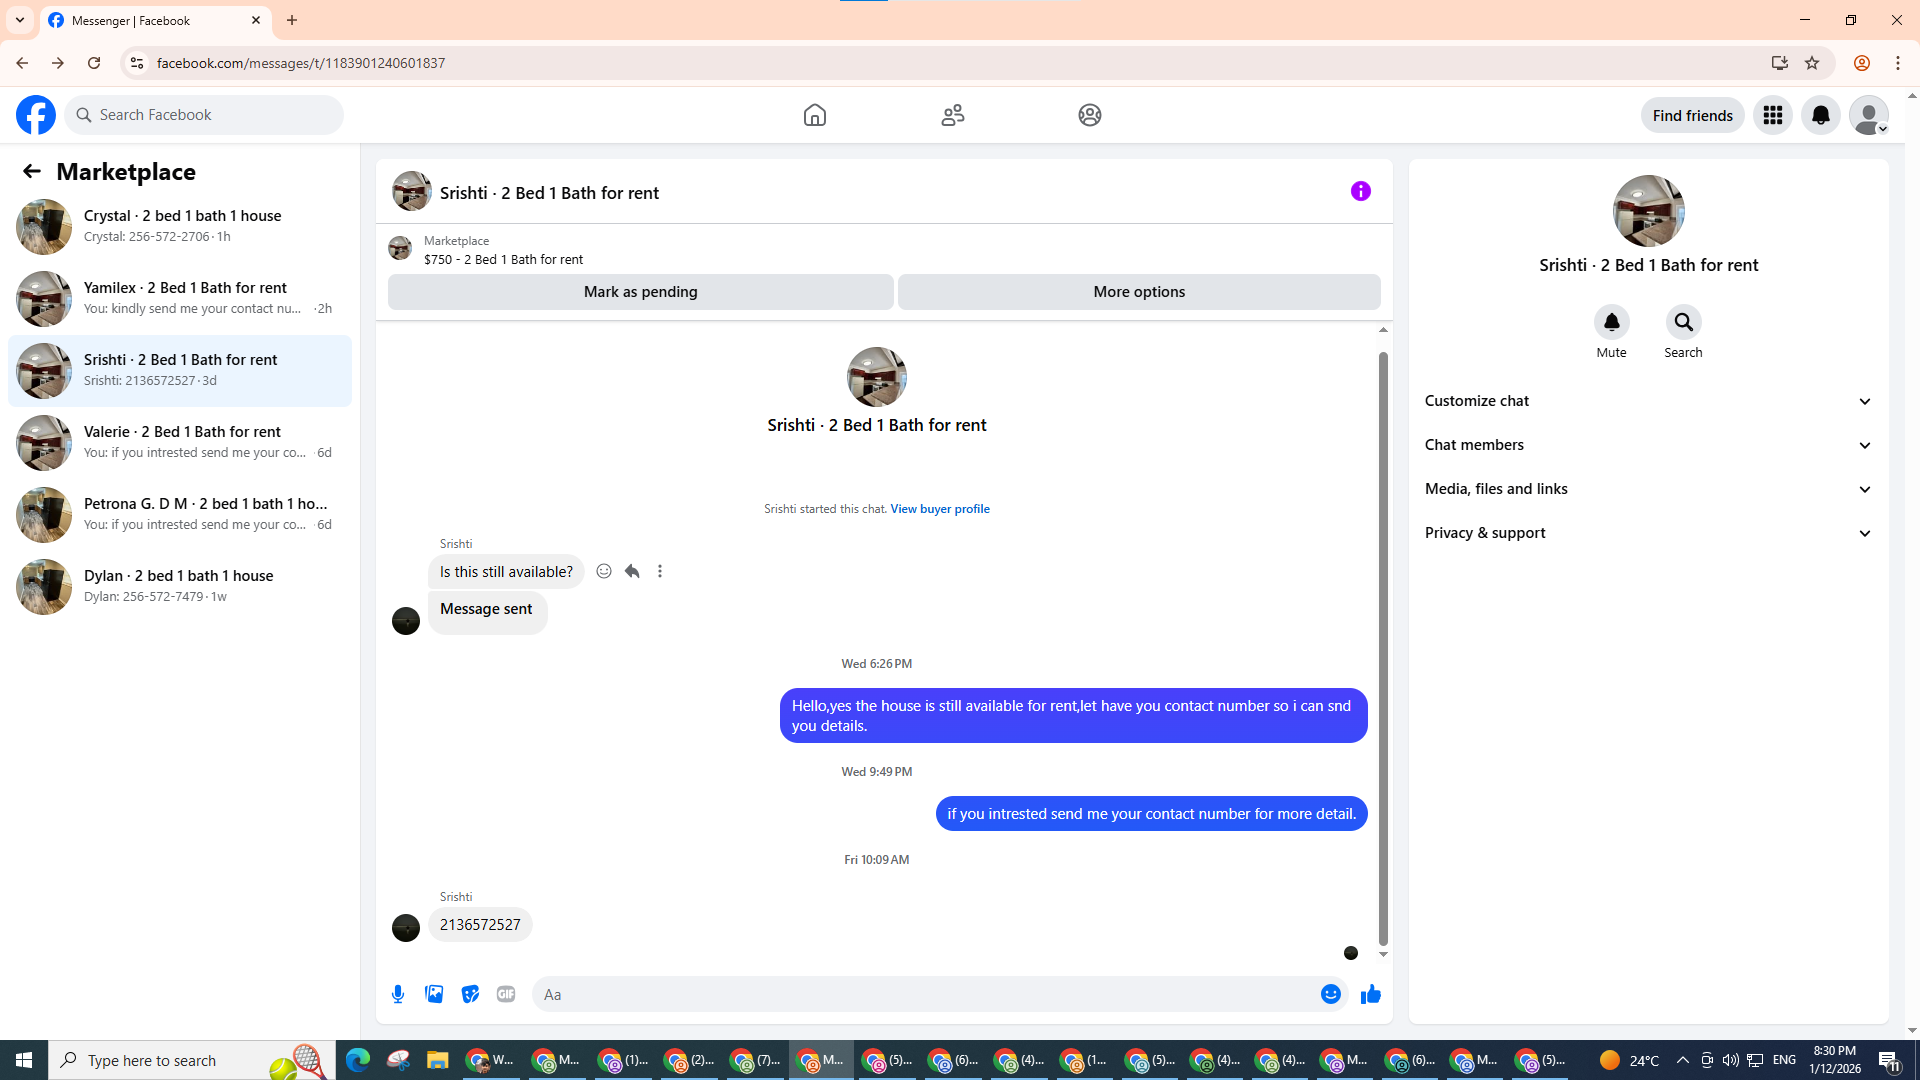Expand the Chat members section
The height and width of the screenshot is (1080, 1920).
(x=1648, y=445)
